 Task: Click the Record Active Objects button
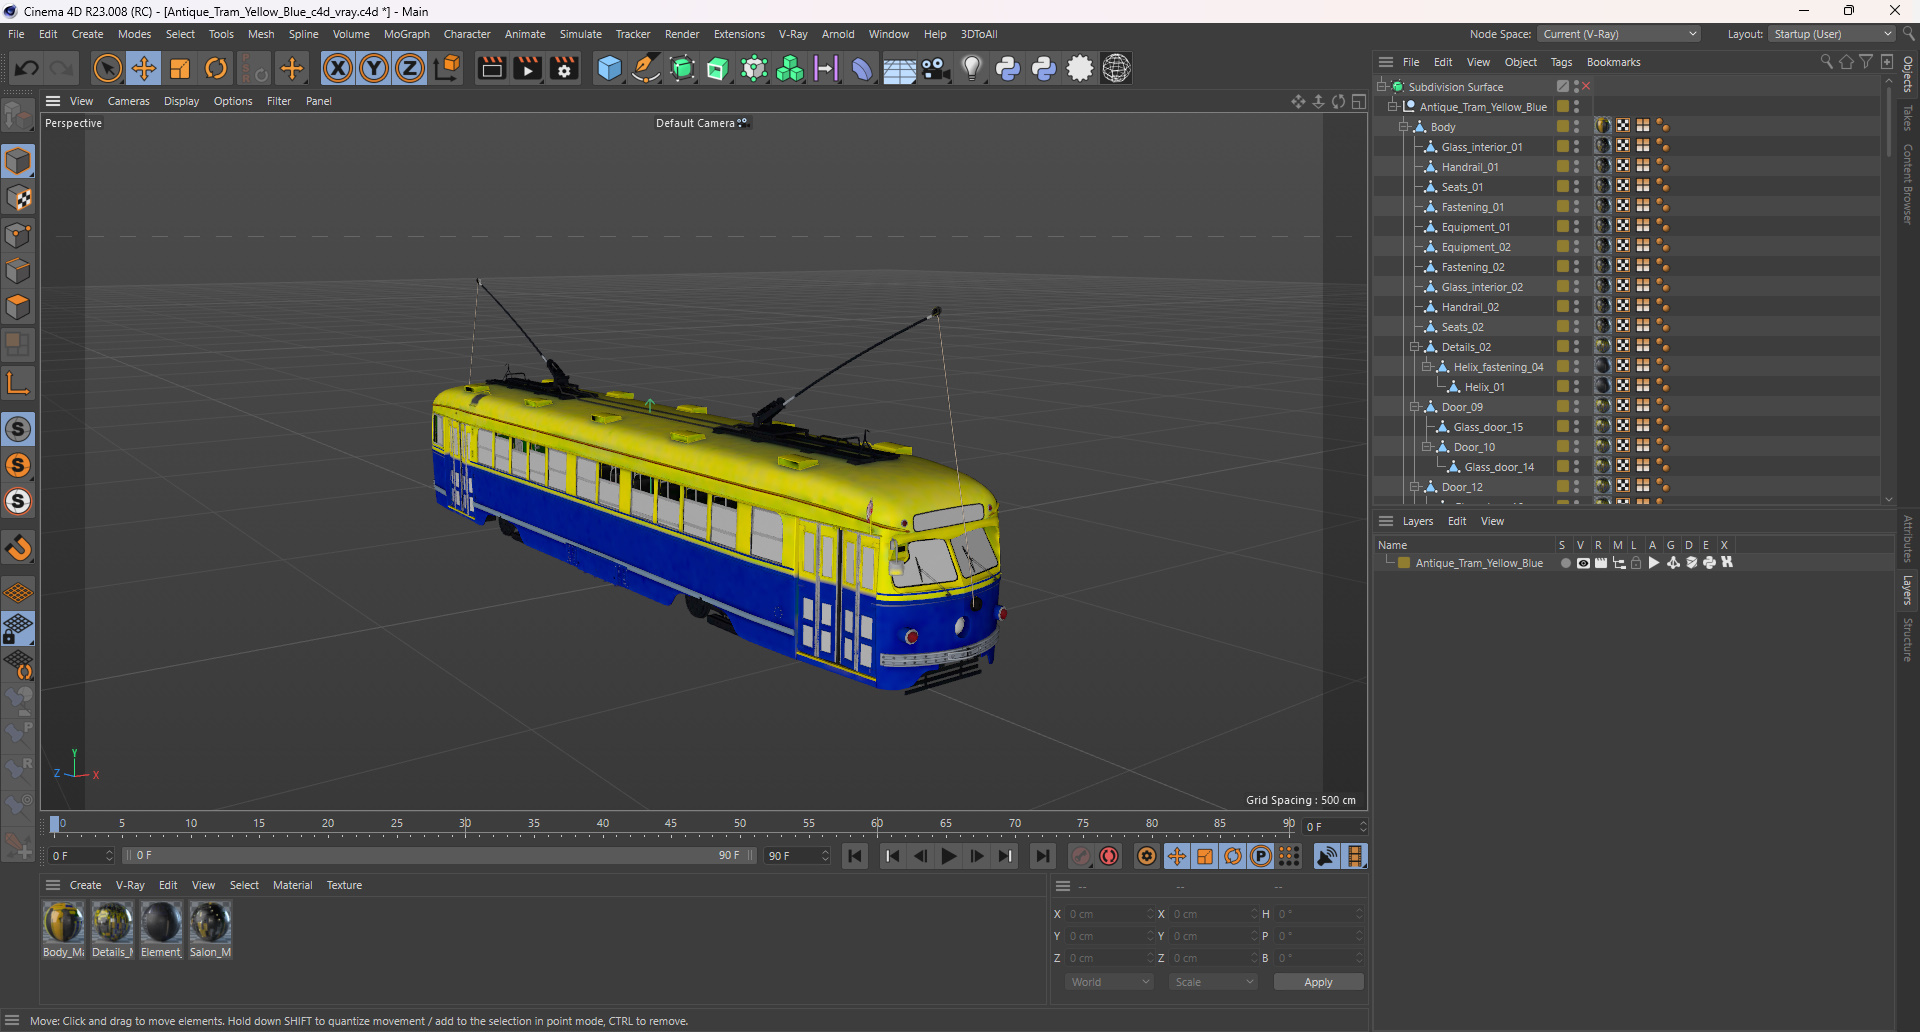click(1081, 856)
